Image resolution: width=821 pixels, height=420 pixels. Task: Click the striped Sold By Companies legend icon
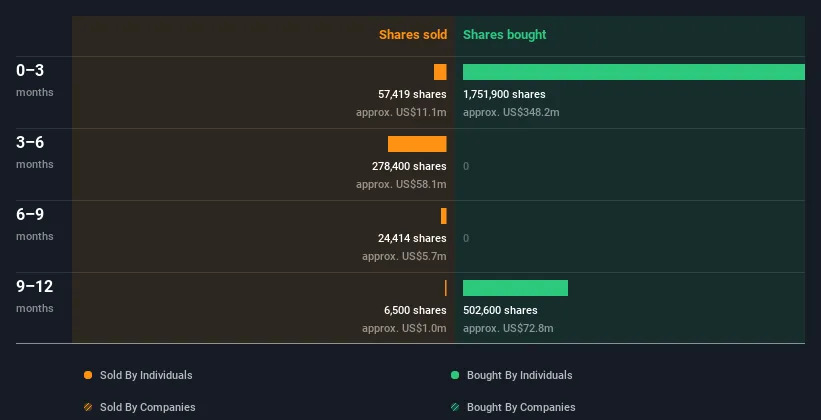click(x=88, y=407)
